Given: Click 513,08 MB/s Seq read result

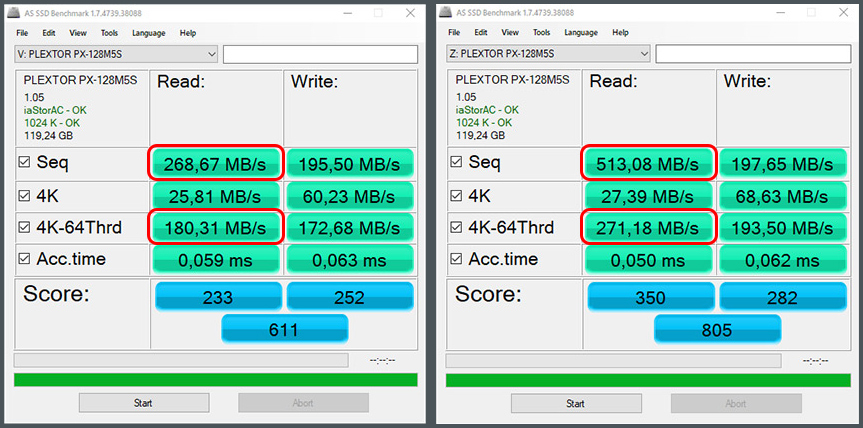Looking at the screenshot, I should click(648, 163).
